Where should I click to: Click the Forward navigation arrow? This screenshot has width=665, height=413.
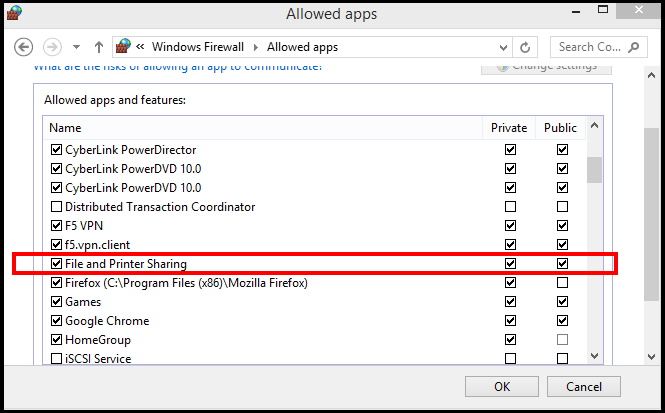[52, 47]
